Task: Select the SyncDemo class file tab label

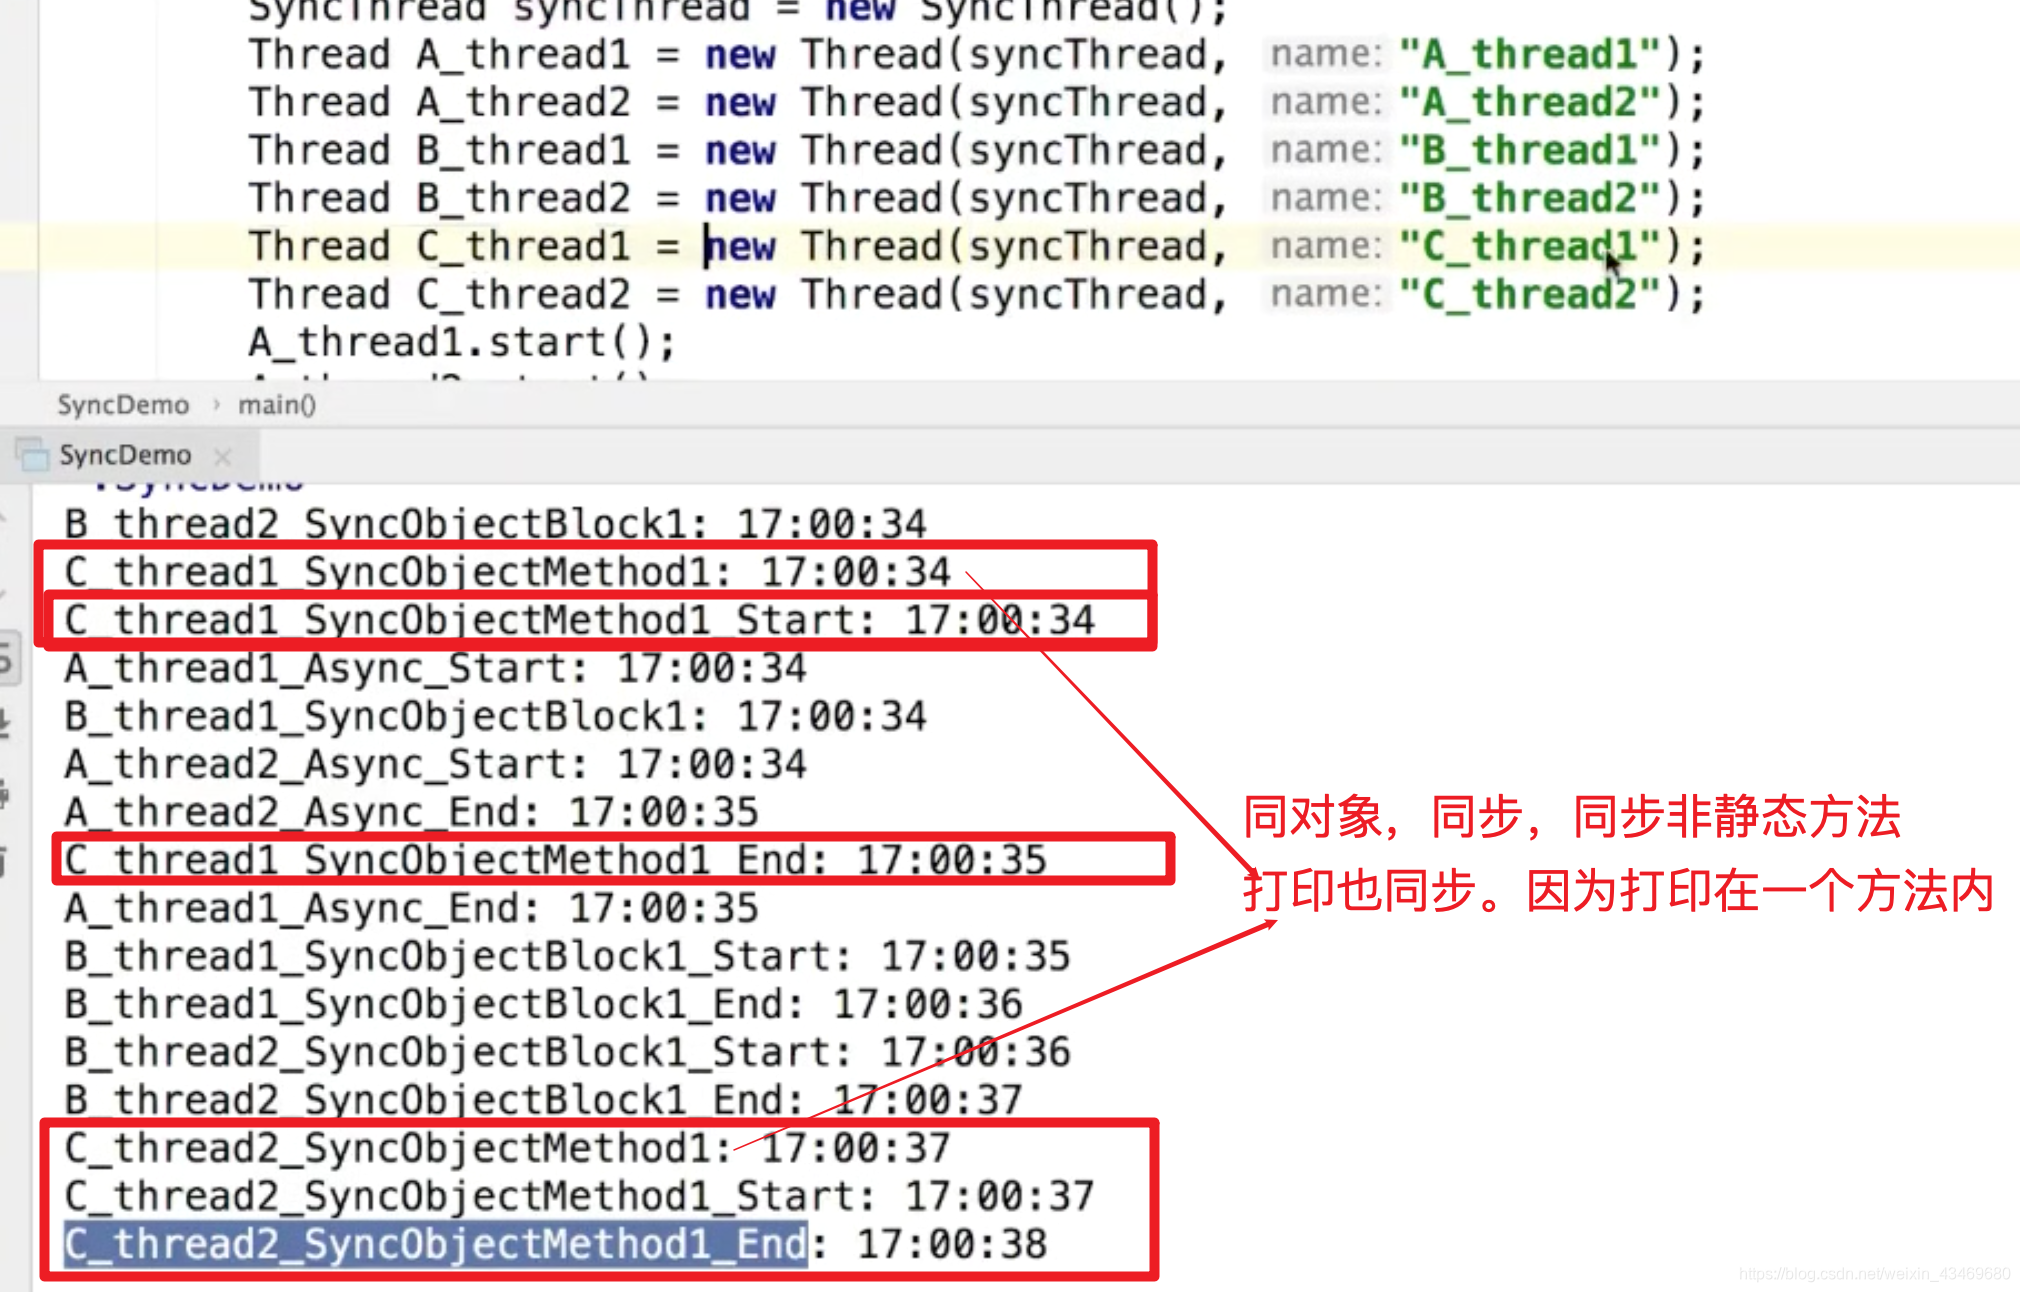Action: point(127,455)
